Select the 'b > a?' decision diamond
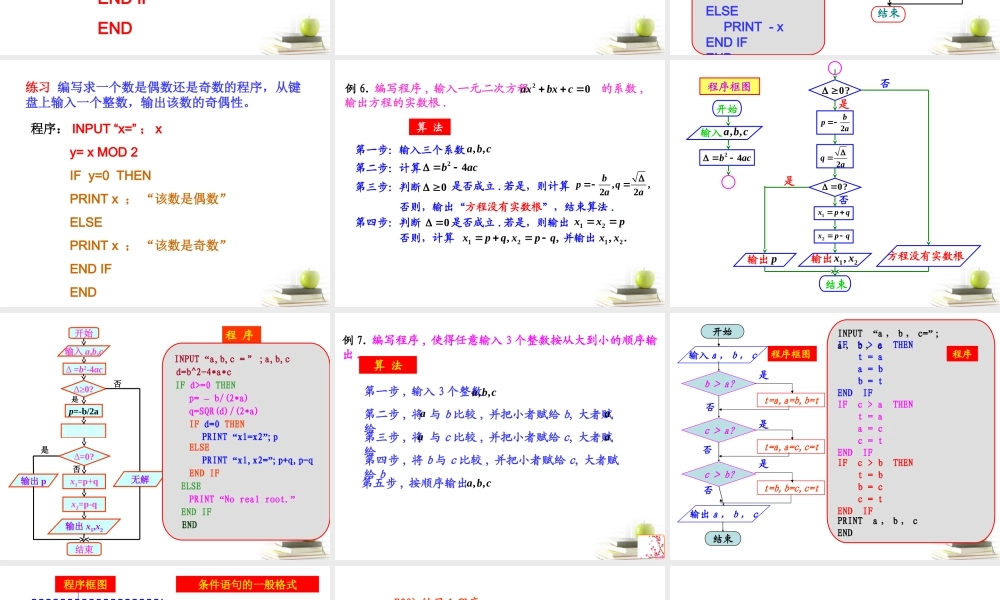1000x600 pixels. click(719, 384)
